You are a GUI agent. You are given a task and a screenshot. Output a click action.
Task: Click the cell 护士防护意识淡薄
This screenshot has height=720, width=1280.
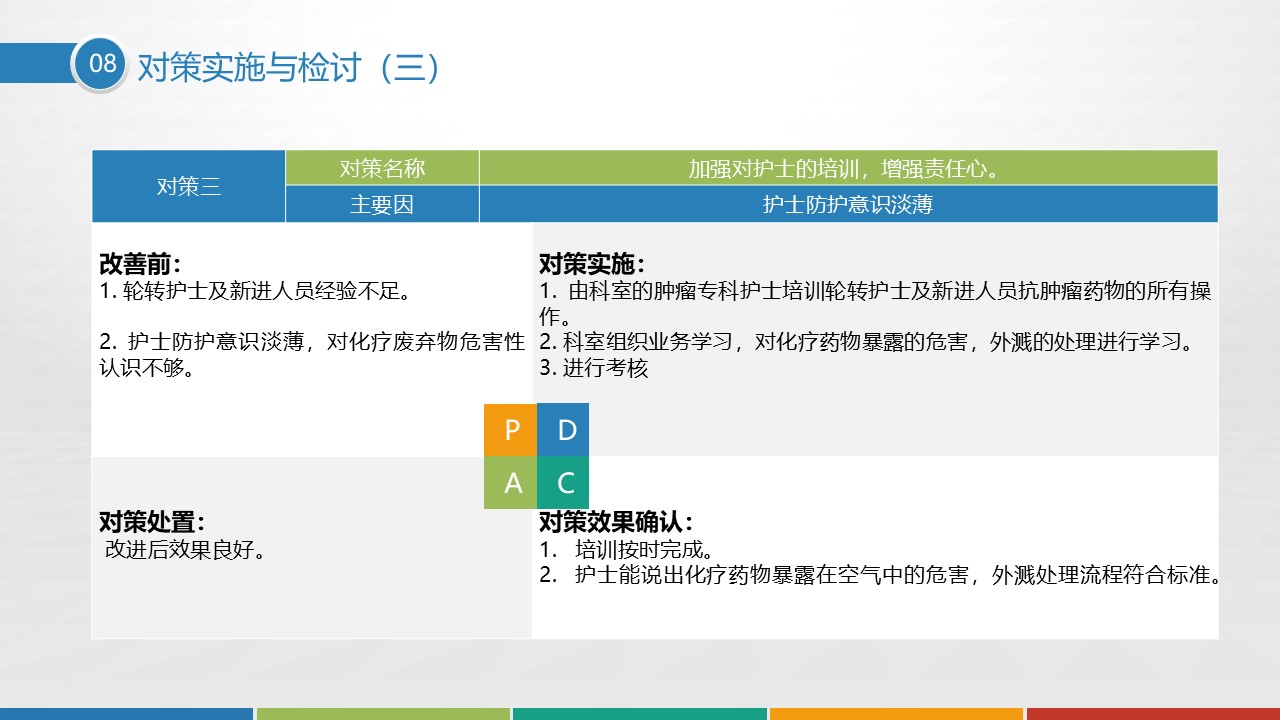click(848, 204)
